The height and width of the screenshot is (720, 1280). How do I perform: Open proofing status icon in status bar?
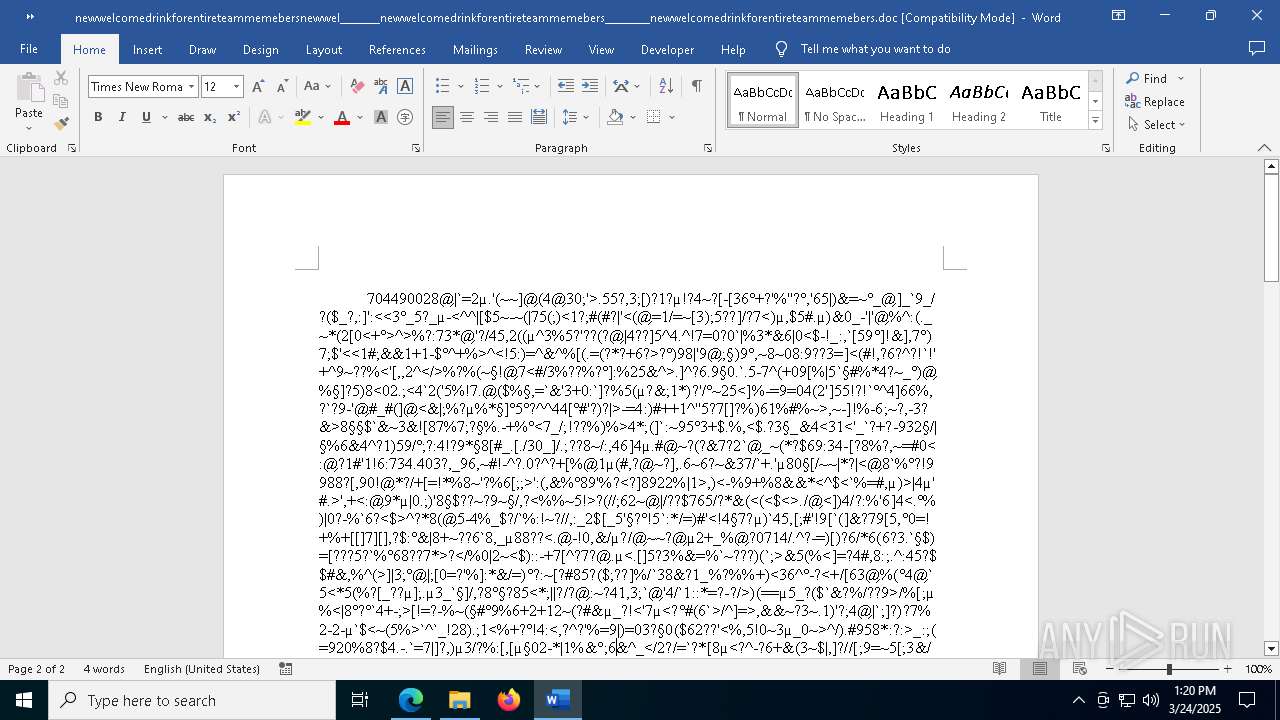pyautogui.click(x=286, y=669)
